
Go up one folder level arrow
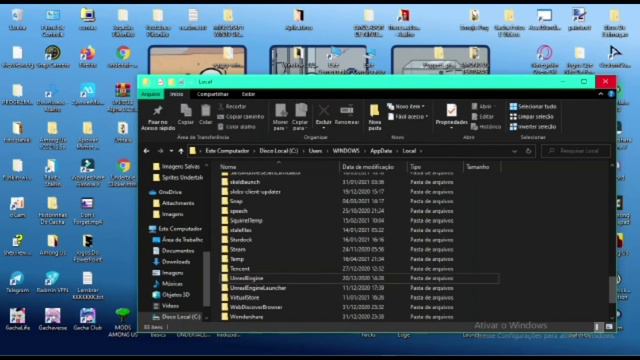181,151
